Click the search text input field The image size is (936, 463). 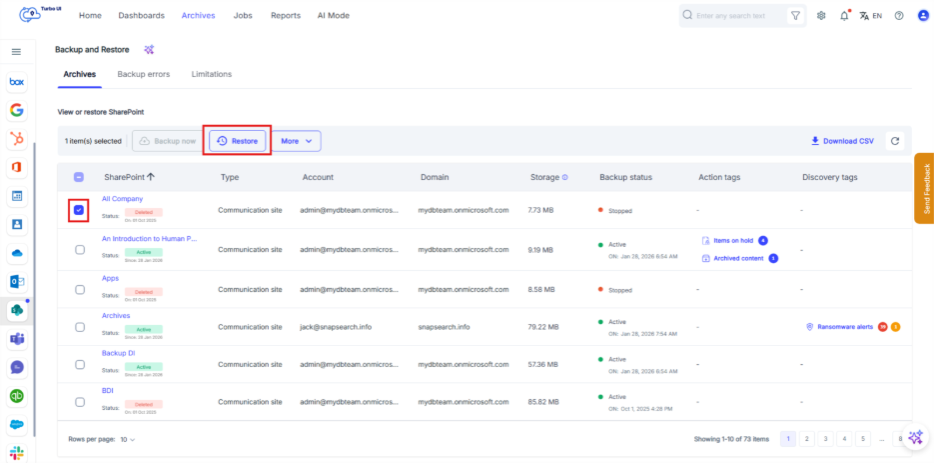(738, 16)
